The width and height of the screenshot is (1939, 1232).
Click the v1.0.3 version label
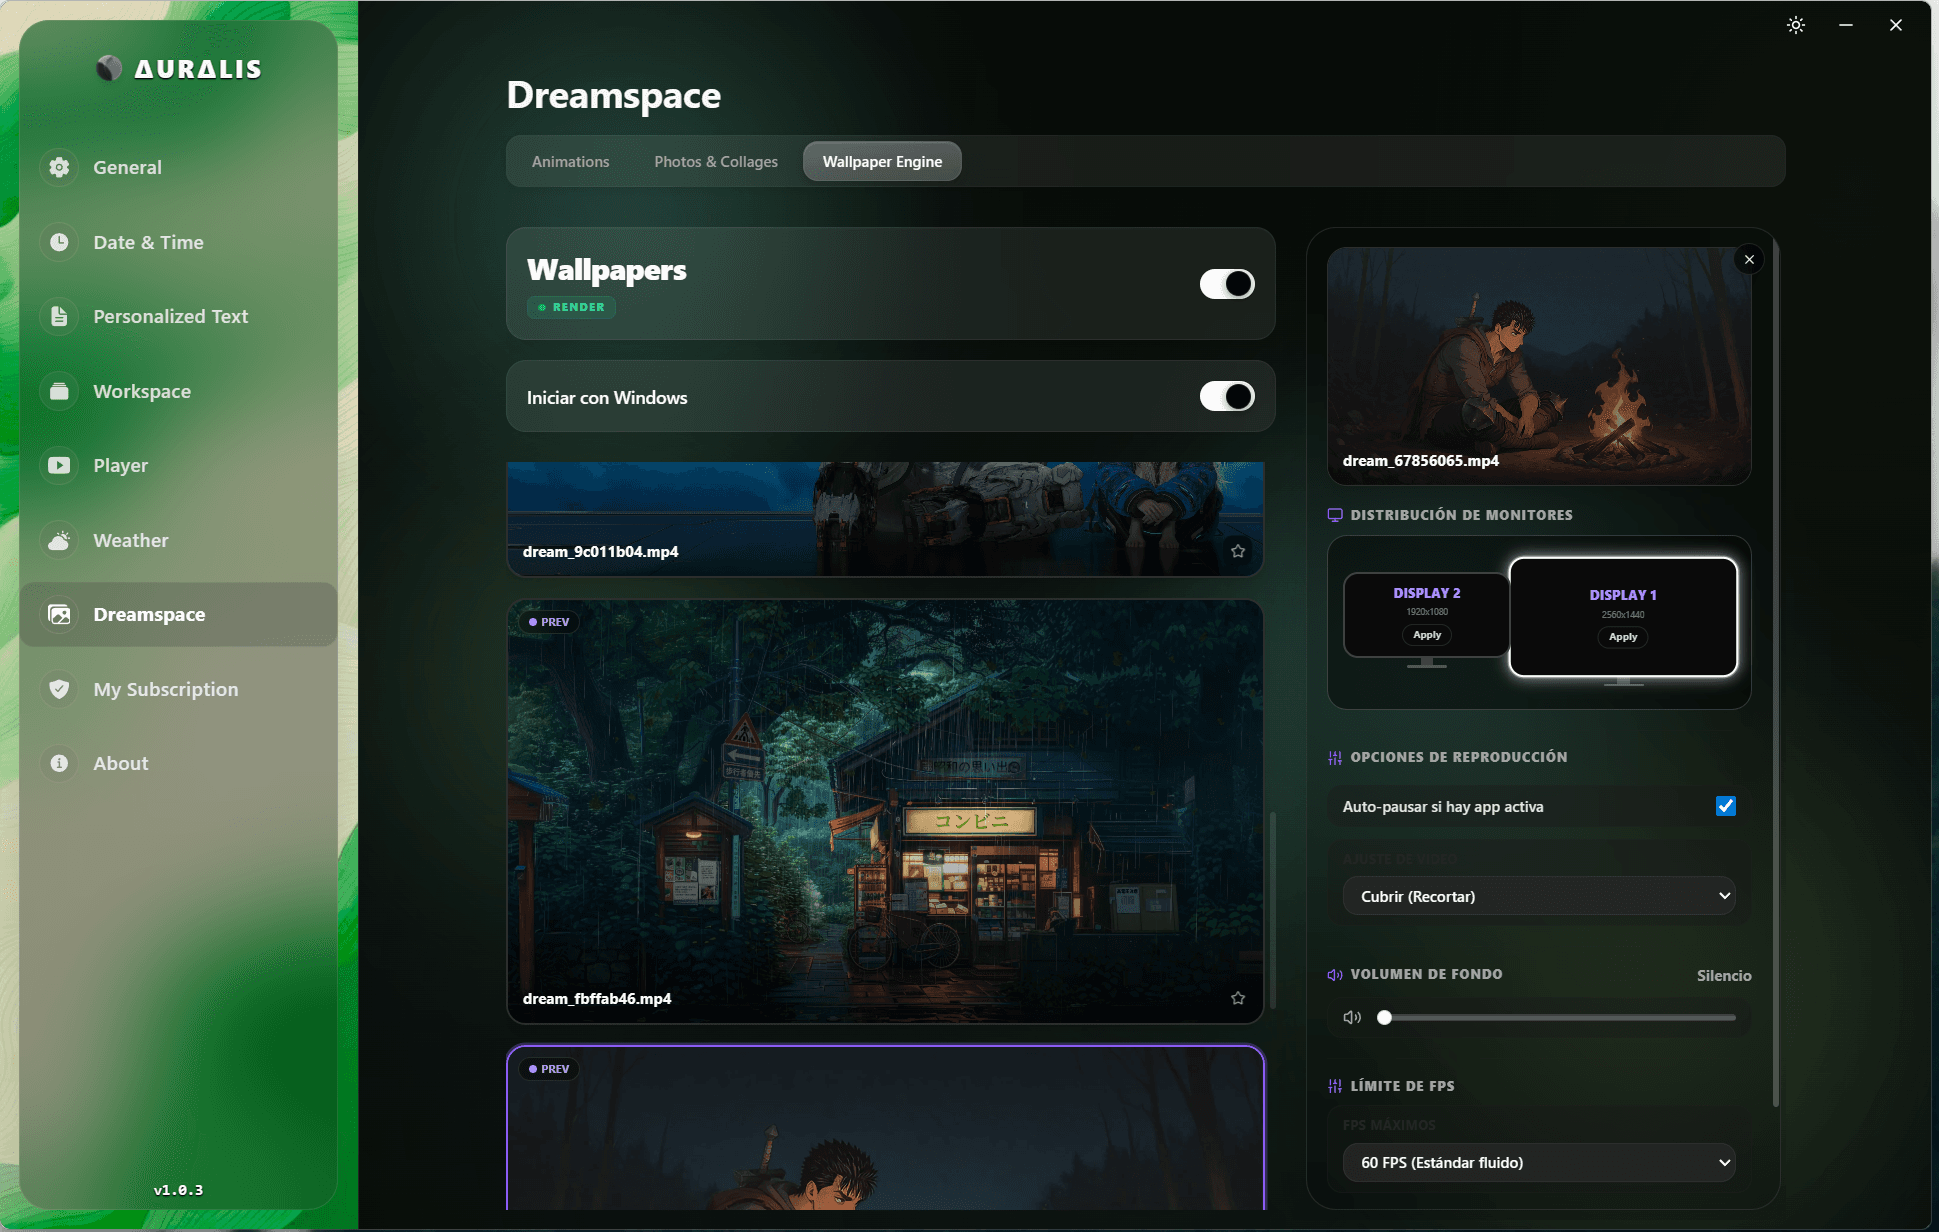(x=178, y=1190)
